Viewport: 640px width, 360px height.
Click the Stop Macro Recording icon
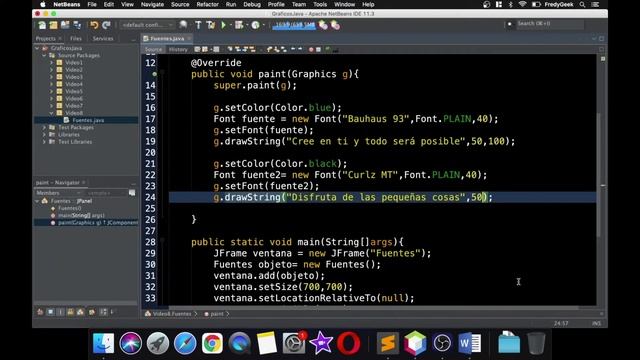pyautogui.click(x=318, y=49)
